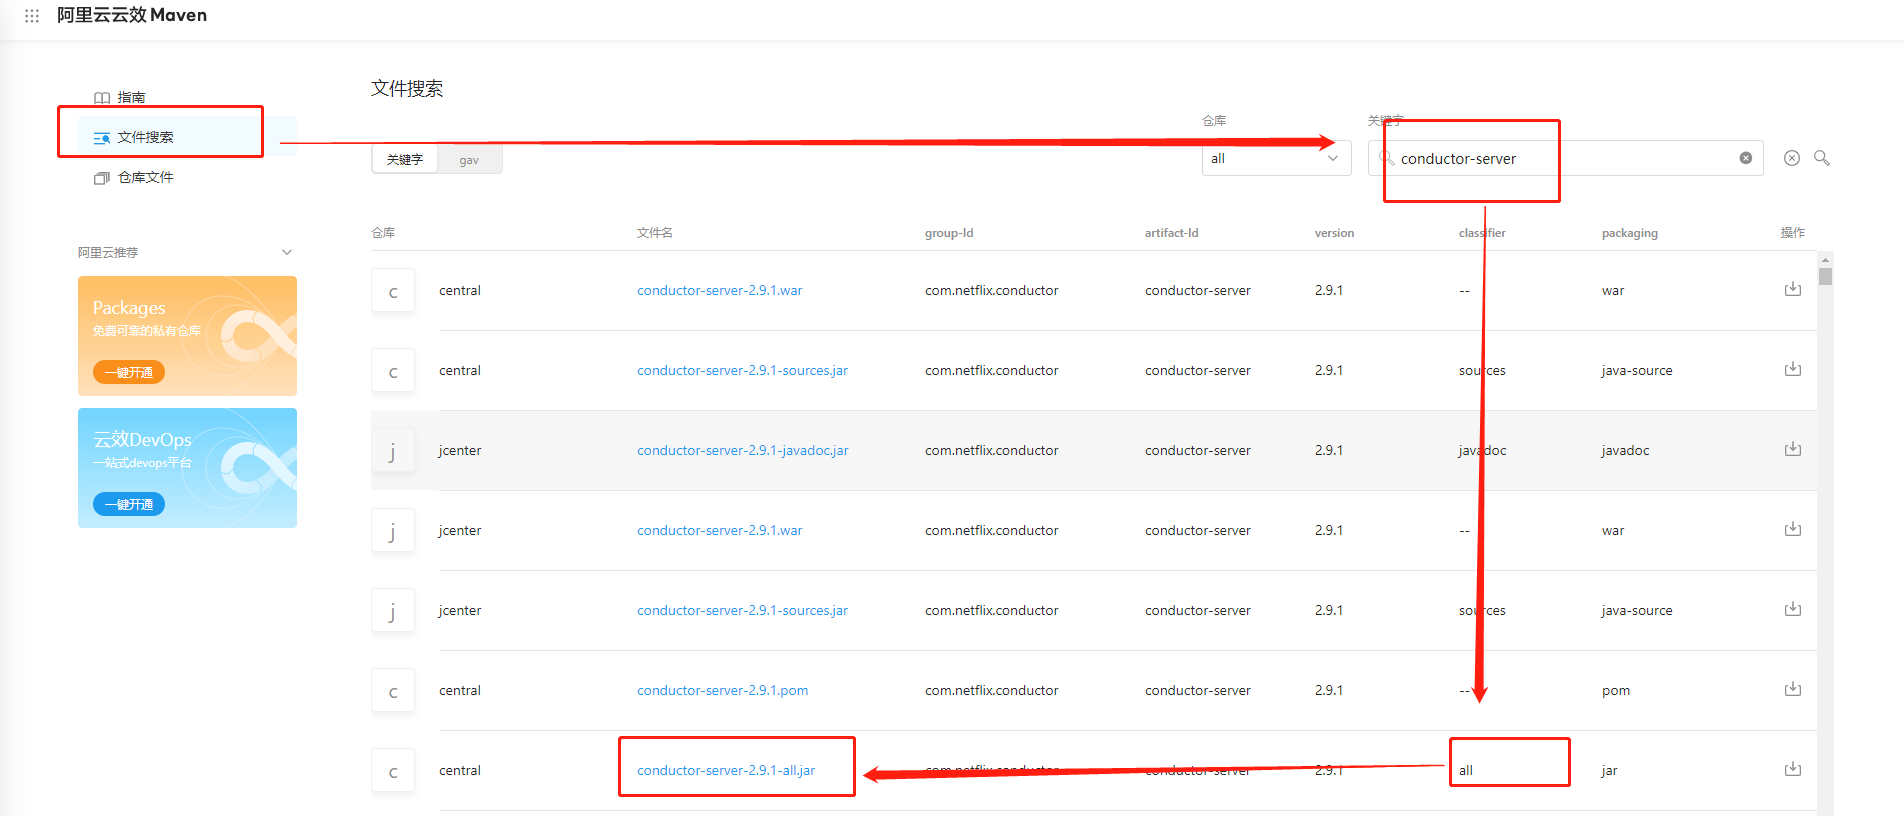Viewport: 1904px width, 816px height.
Task: Click the 文件名 column header
Action: [655, 232]
